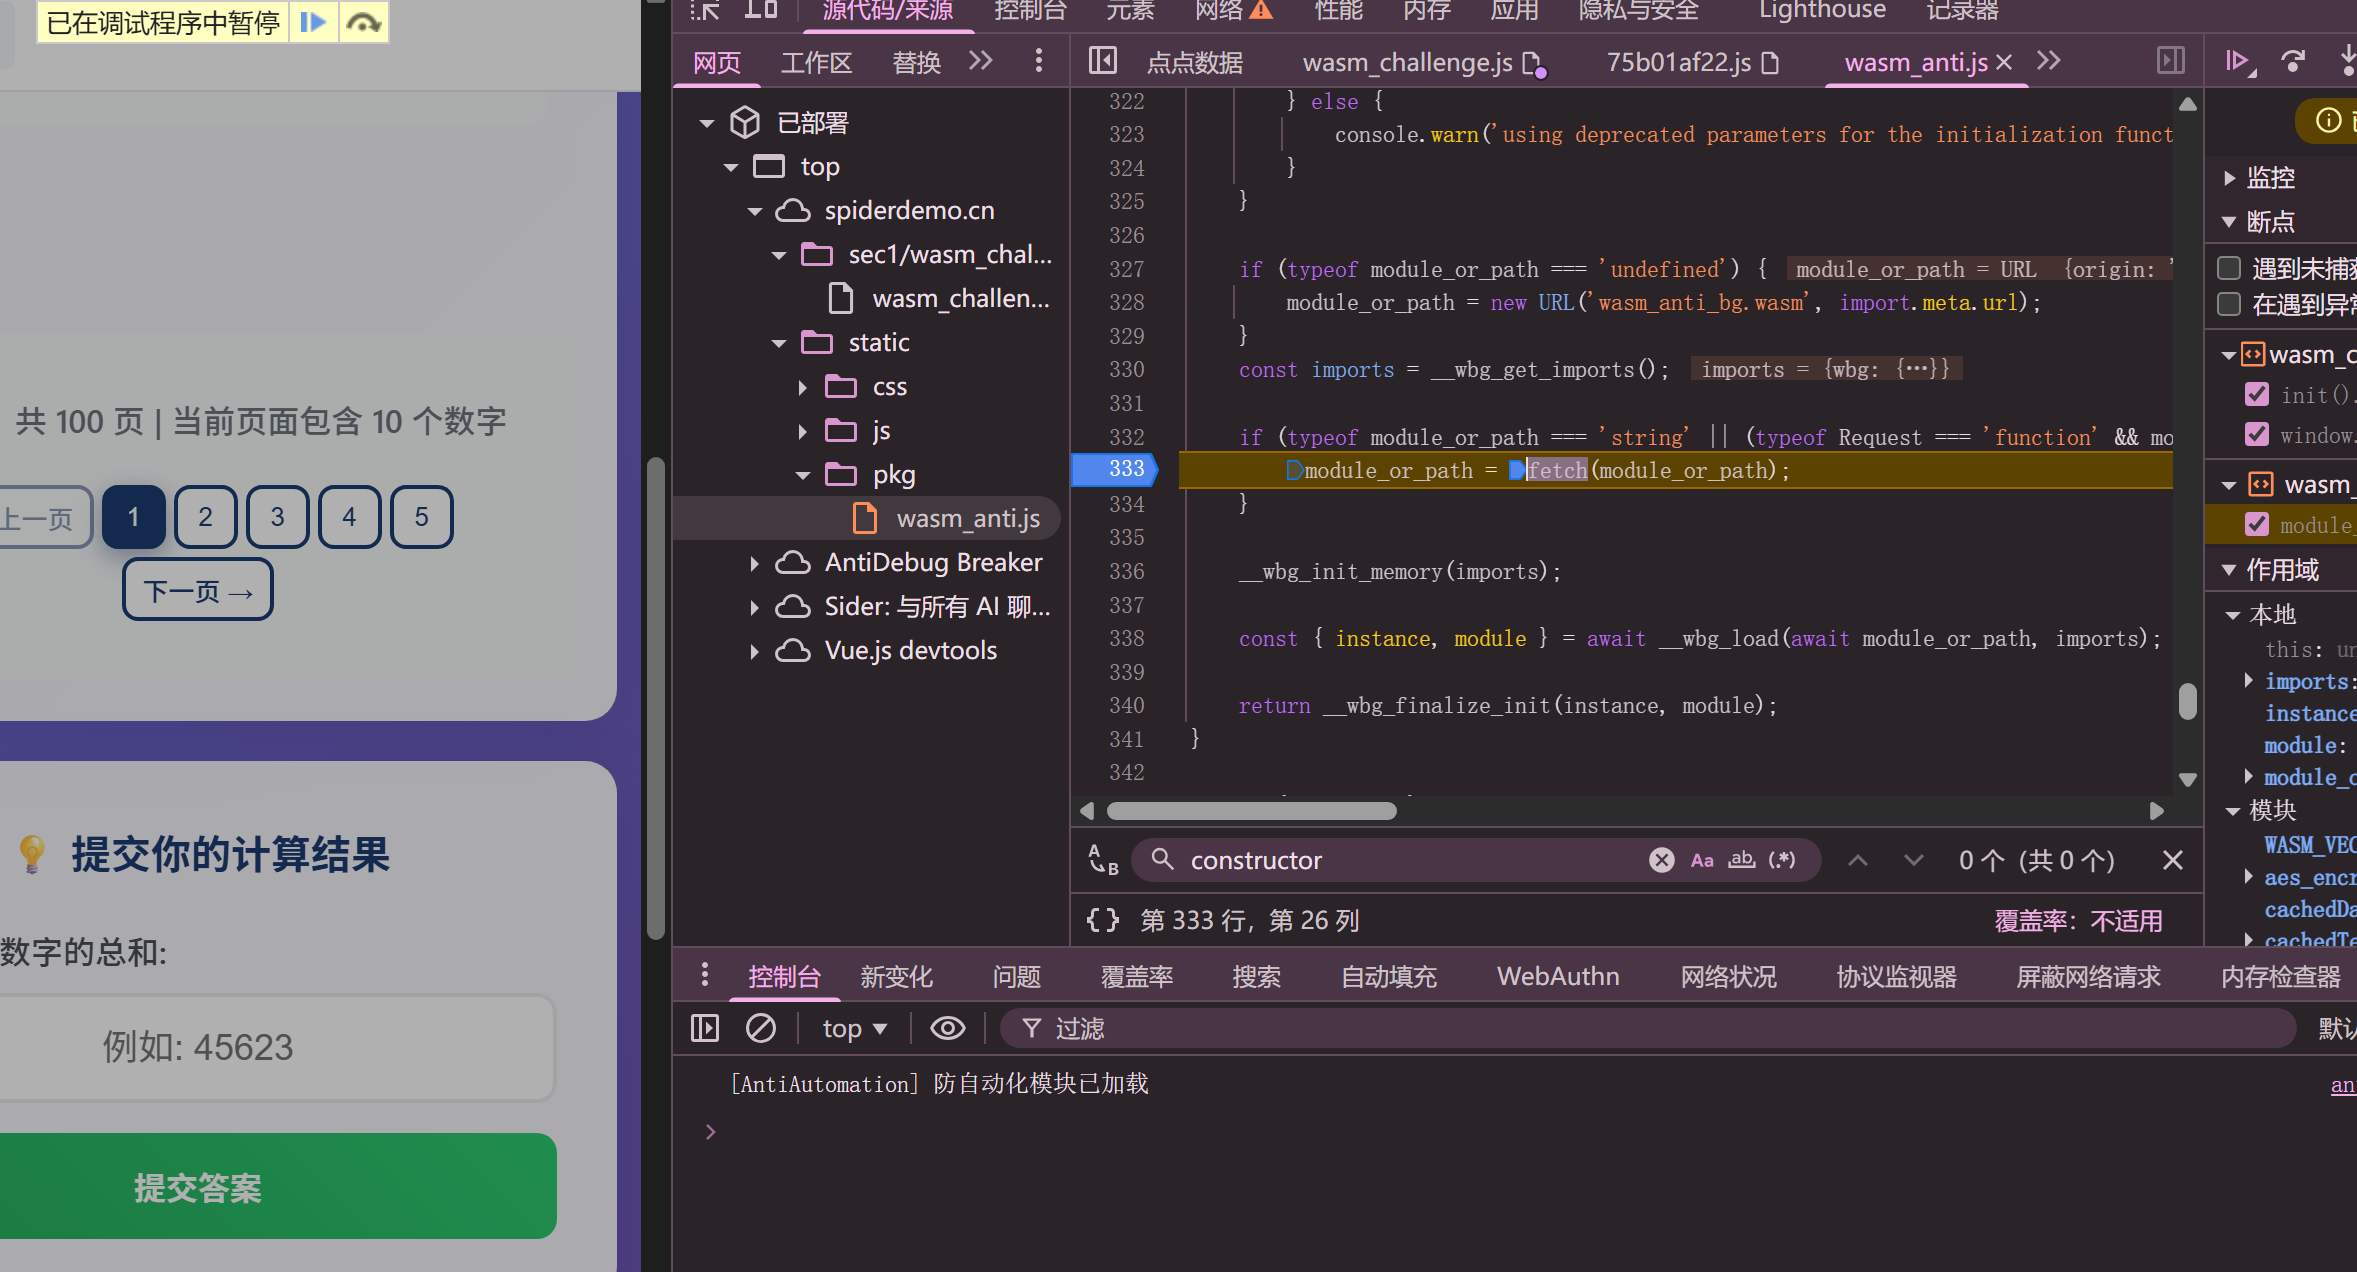The image size is (2357, 1272).
Task: Go to page 3 in pagination
Action: (277, 517)
